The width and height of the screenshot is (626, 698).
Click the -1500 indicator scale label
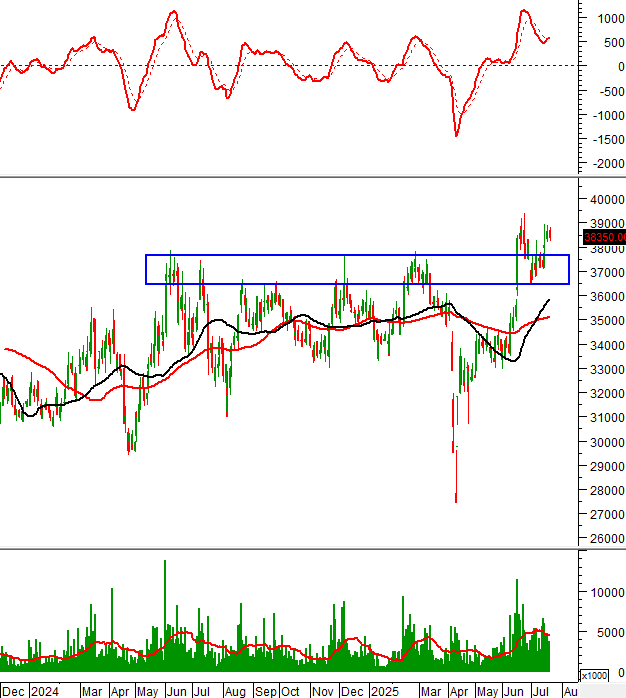(609, 140)
